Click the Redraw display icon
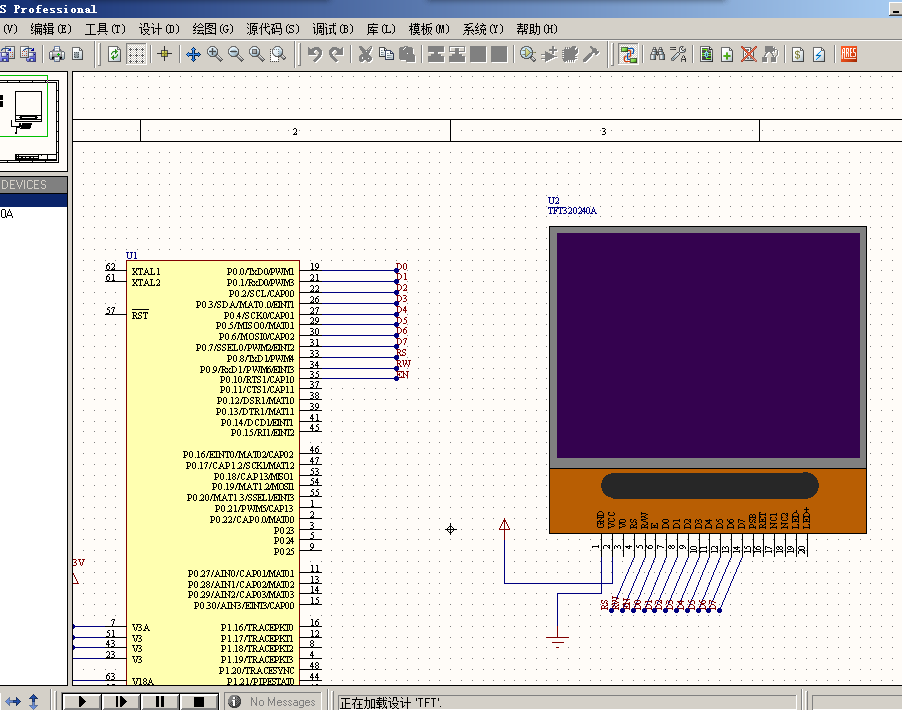The image size is (902, 710). (x=114, y=54)
